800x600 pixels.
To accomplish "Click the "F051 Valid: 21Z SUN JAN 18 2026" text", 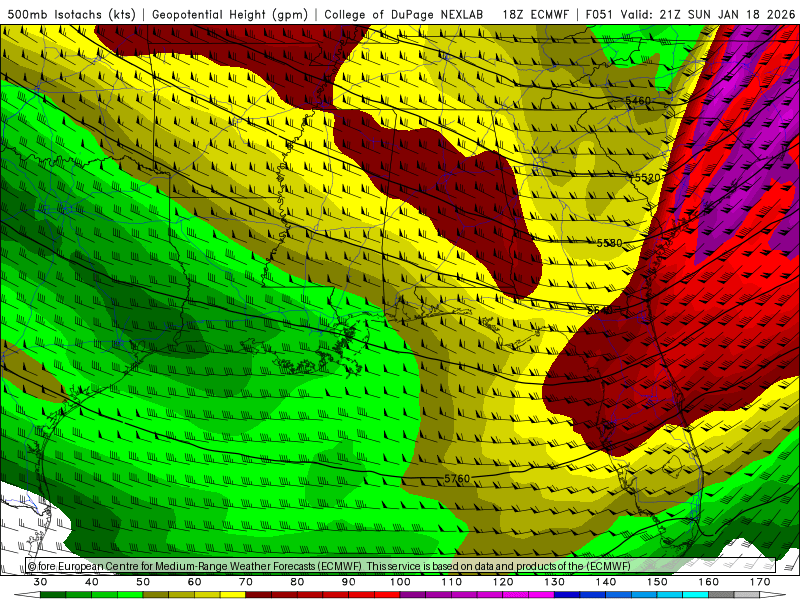I will 690,14.
